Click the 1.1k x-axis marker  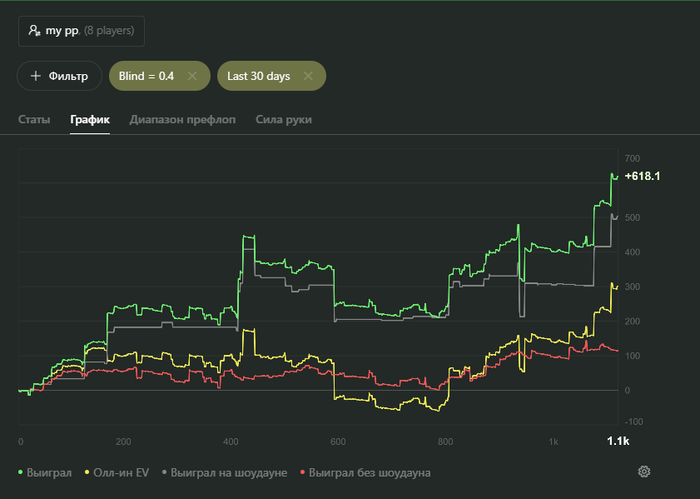[x=618, y=441]
